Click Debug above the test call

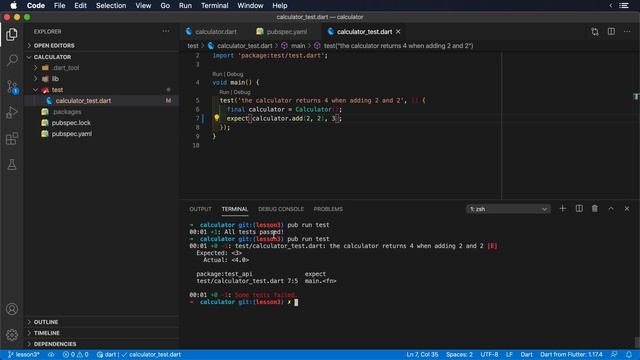coord(242,92)
